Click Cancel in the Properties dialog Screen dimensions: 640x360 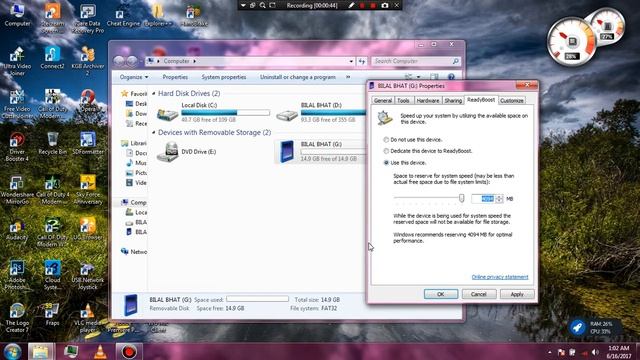tap(479, 294)
